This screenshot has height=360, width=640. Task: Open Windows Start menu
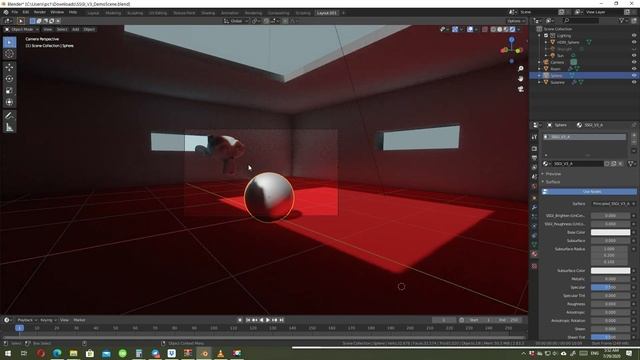(8, 353)
